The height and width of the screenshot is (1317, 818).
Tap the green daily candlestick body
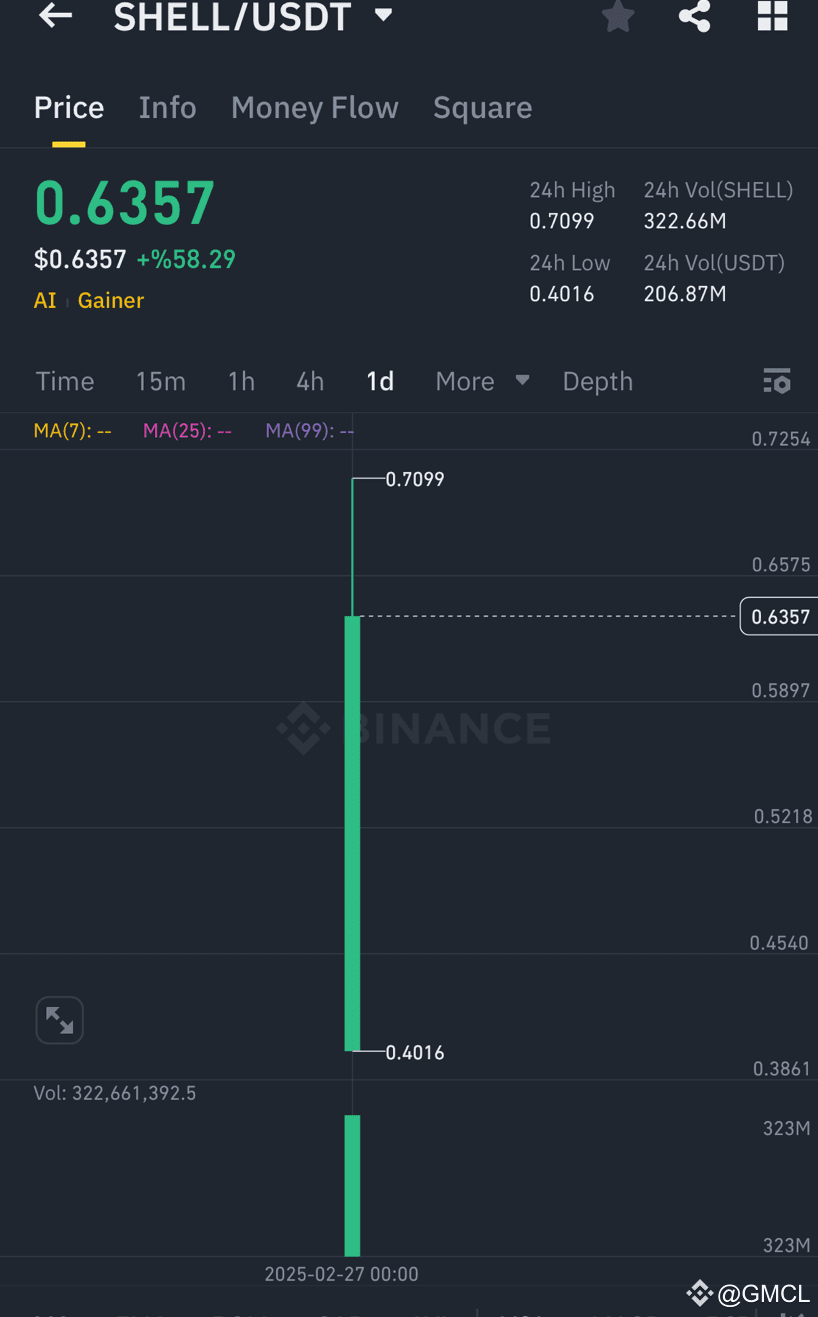click(352, 833)
